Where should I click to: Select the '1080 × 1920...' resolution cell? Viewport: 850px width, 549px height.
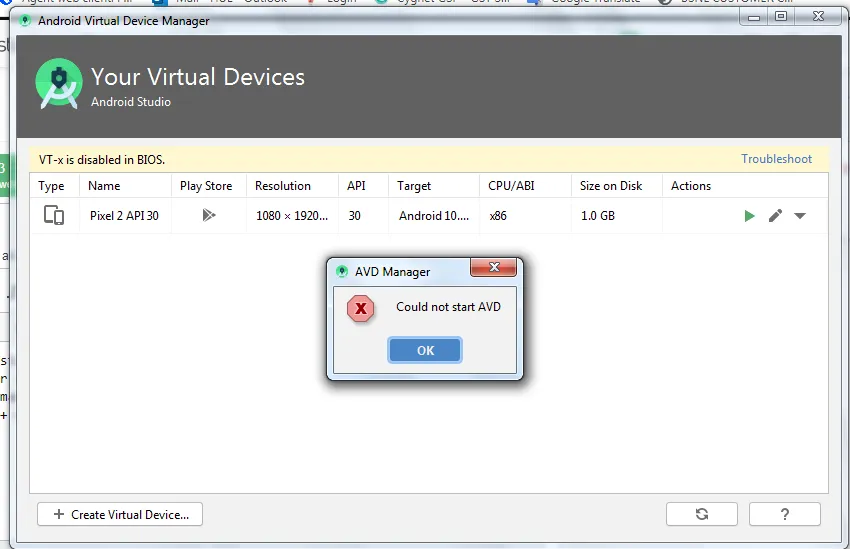click(x=292, y=216)
